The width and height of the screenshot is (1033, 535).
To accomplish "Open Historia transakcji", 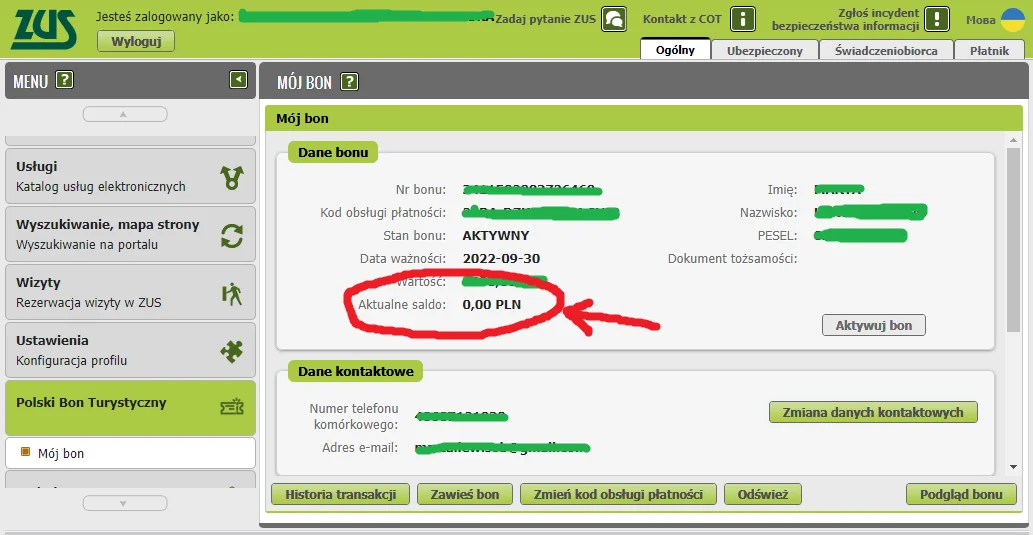I will [x=341, y=494].
